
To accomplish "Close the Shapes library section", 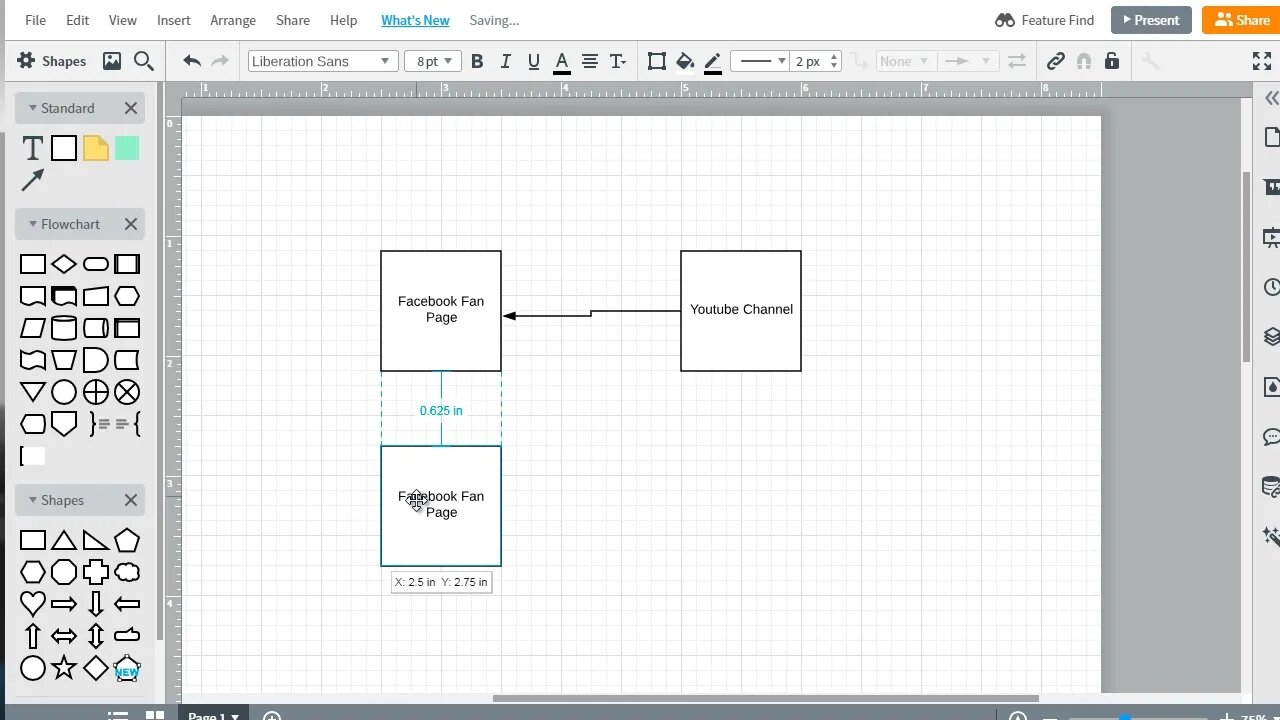I will [131, 500].
